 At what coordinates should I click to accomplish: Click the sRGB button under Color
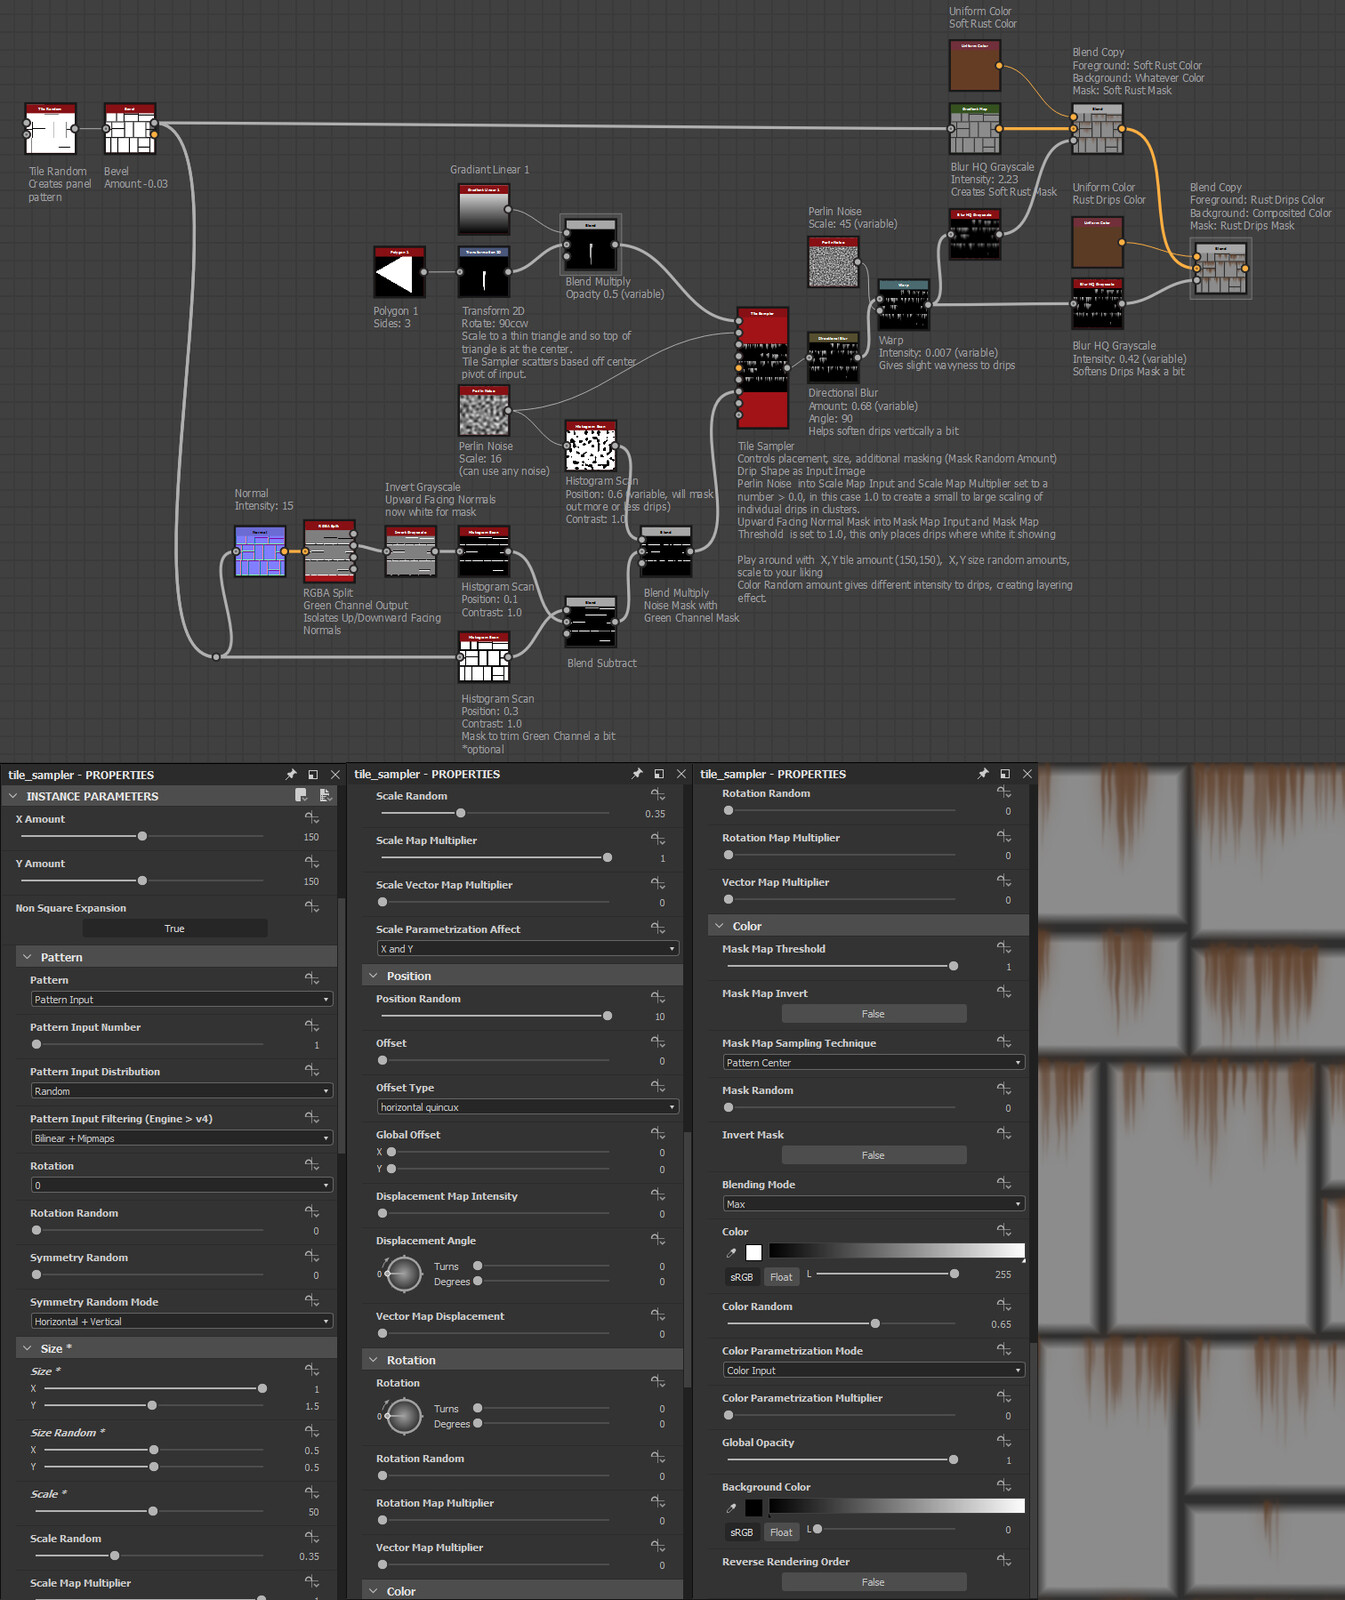click(x=741, y=1277)
